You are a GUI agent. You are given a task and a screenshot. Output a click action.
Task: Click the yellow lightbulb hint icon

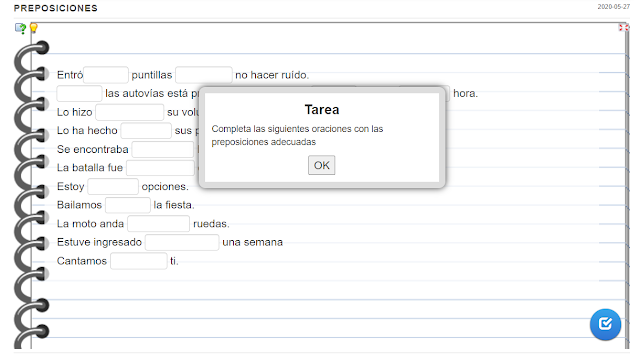33,28
